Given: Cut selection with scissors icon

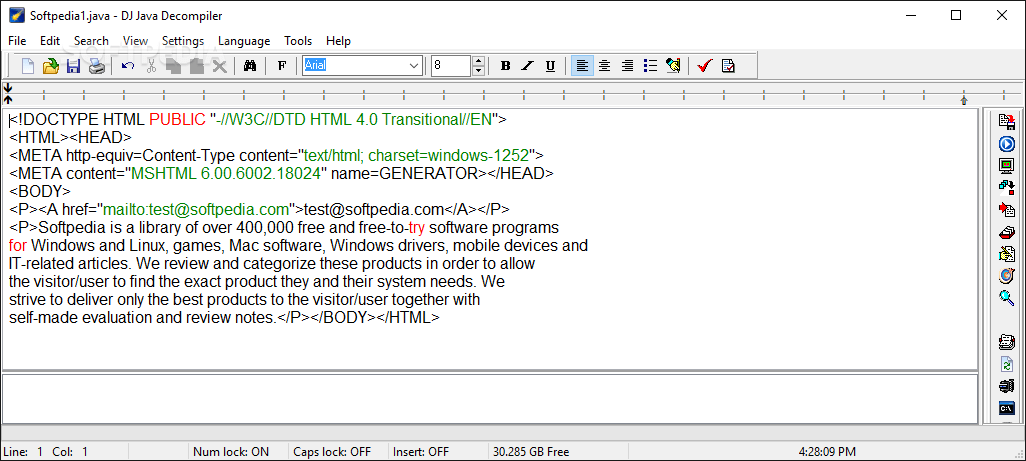Looking at the screenshot, I should point(151,66).
